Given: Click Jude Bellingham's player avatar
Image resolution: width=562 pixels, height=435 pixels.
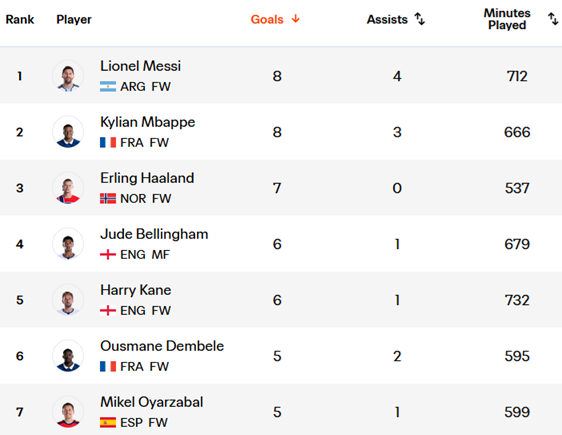Looking at the screenshot, I should pyautogui.click(x=68, y=244).
